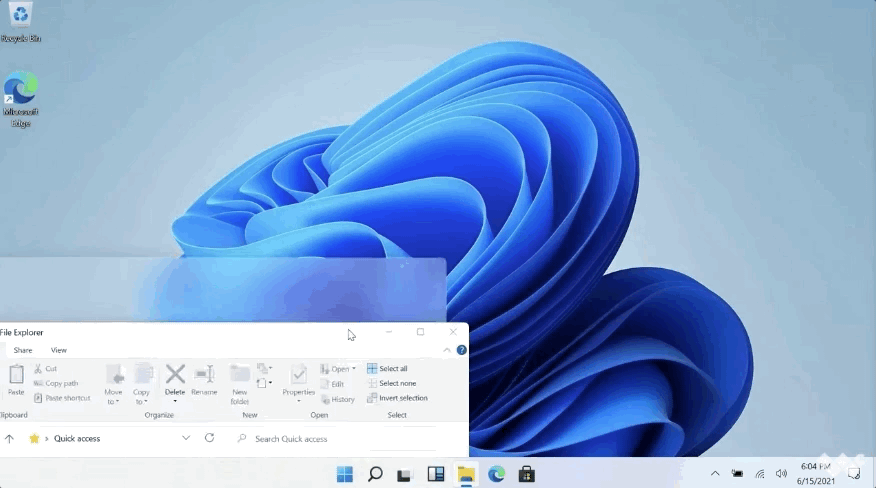
Task: Click Quick access in the address bar
Action: (77, 439)
